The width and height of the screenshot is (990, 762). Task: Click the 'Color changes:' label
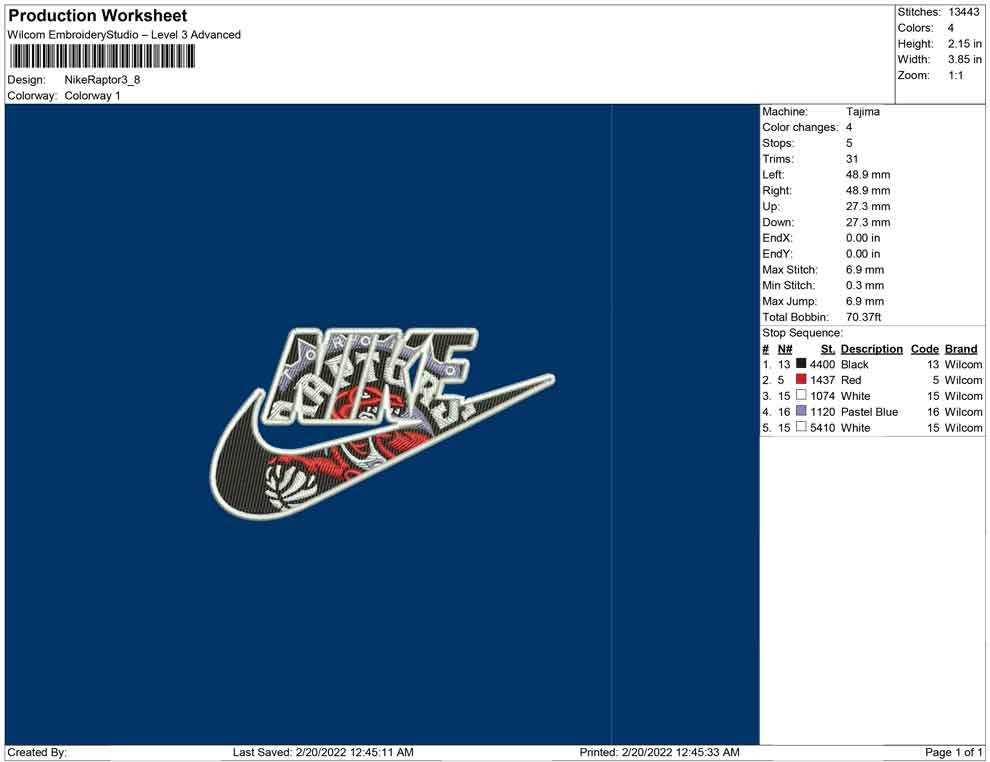800,128
